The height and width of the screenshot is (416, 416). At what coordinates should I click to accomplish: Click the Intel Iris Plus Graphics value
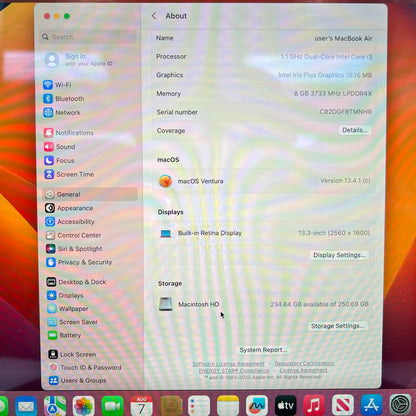(x=325, y=75)
